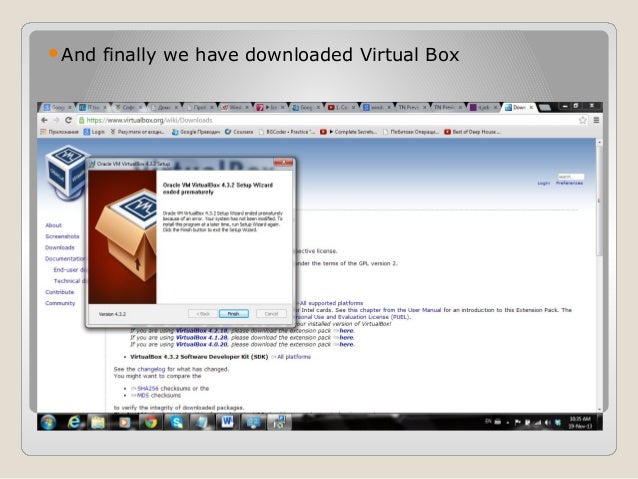
Task: Click the VirtualBox installer taskbar icon
Action: (279, 422)
